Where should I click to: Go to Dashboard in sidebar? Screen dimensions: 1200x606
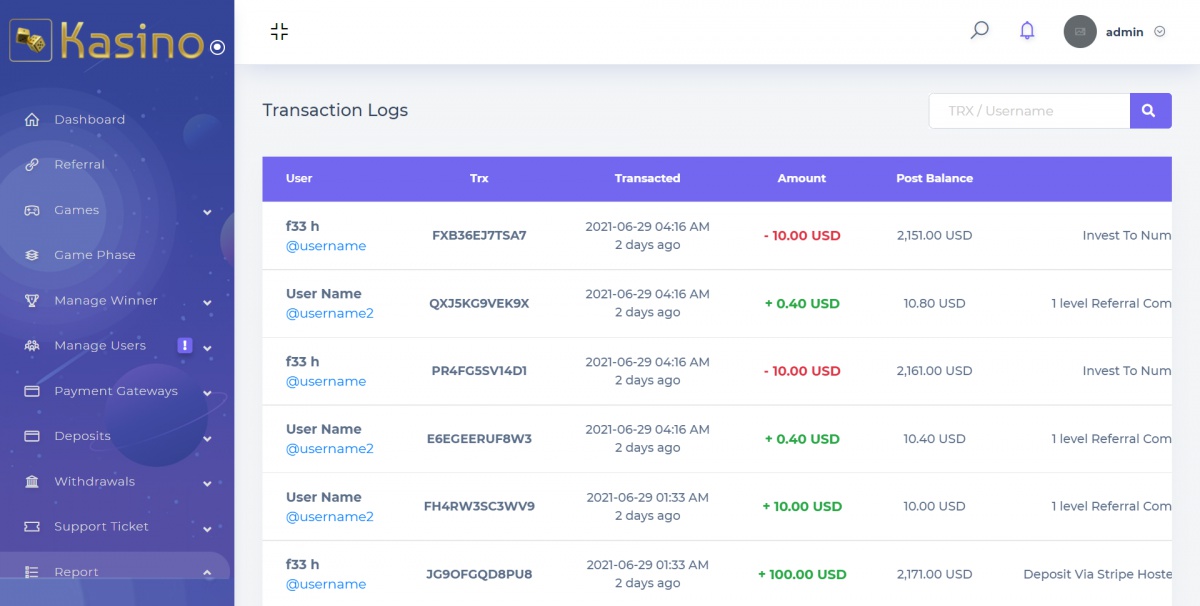[89, 120]
